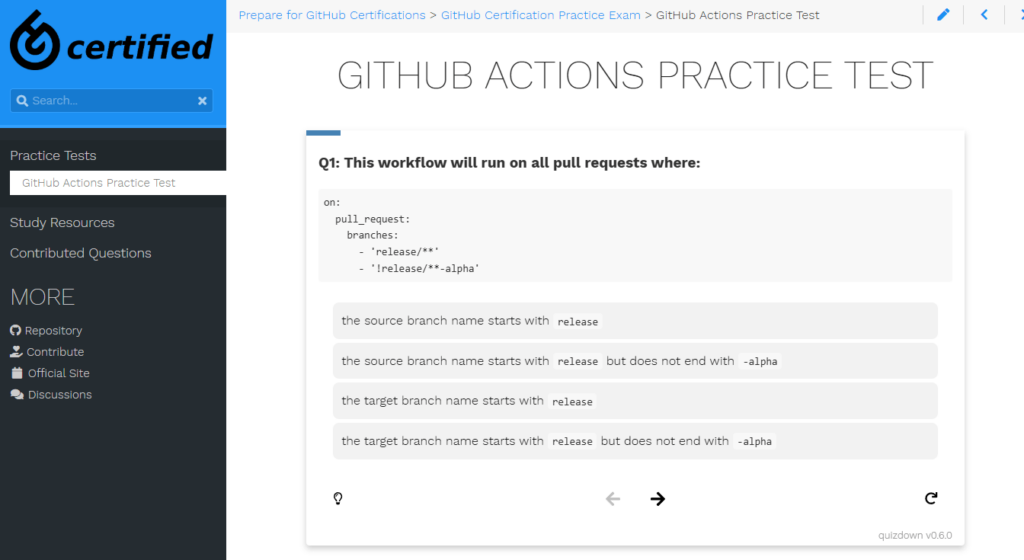The height and width of the screenshot is (560, 1024).
Task: Click the GITHUB ACTIONS PRACTICE TEST page title
Action: tap(635, 75)
